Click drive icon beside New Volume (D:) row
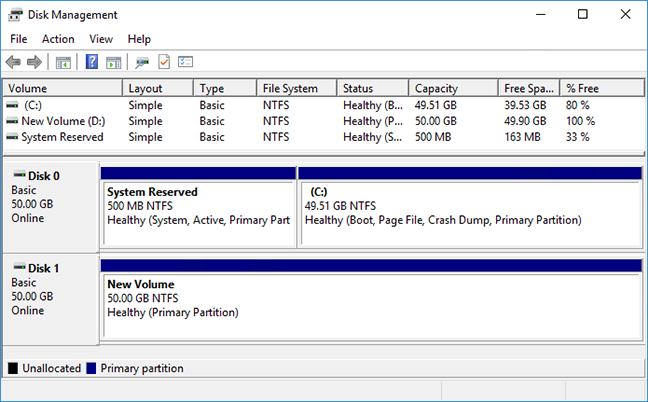The width and height of the screenshot is (648, 402). (12, 121)
